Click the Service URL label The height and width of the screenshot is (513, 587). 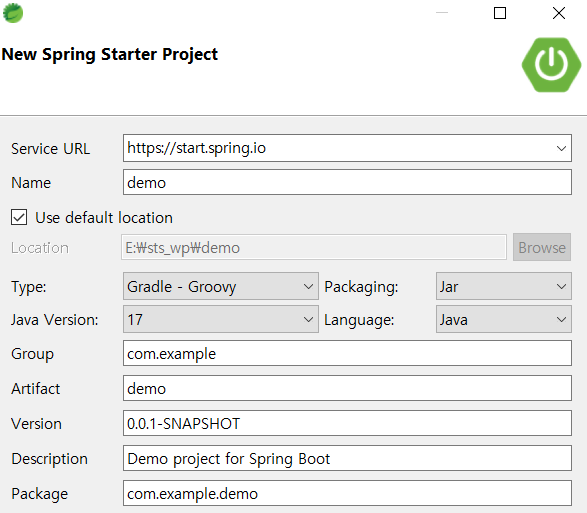(51, 149)
